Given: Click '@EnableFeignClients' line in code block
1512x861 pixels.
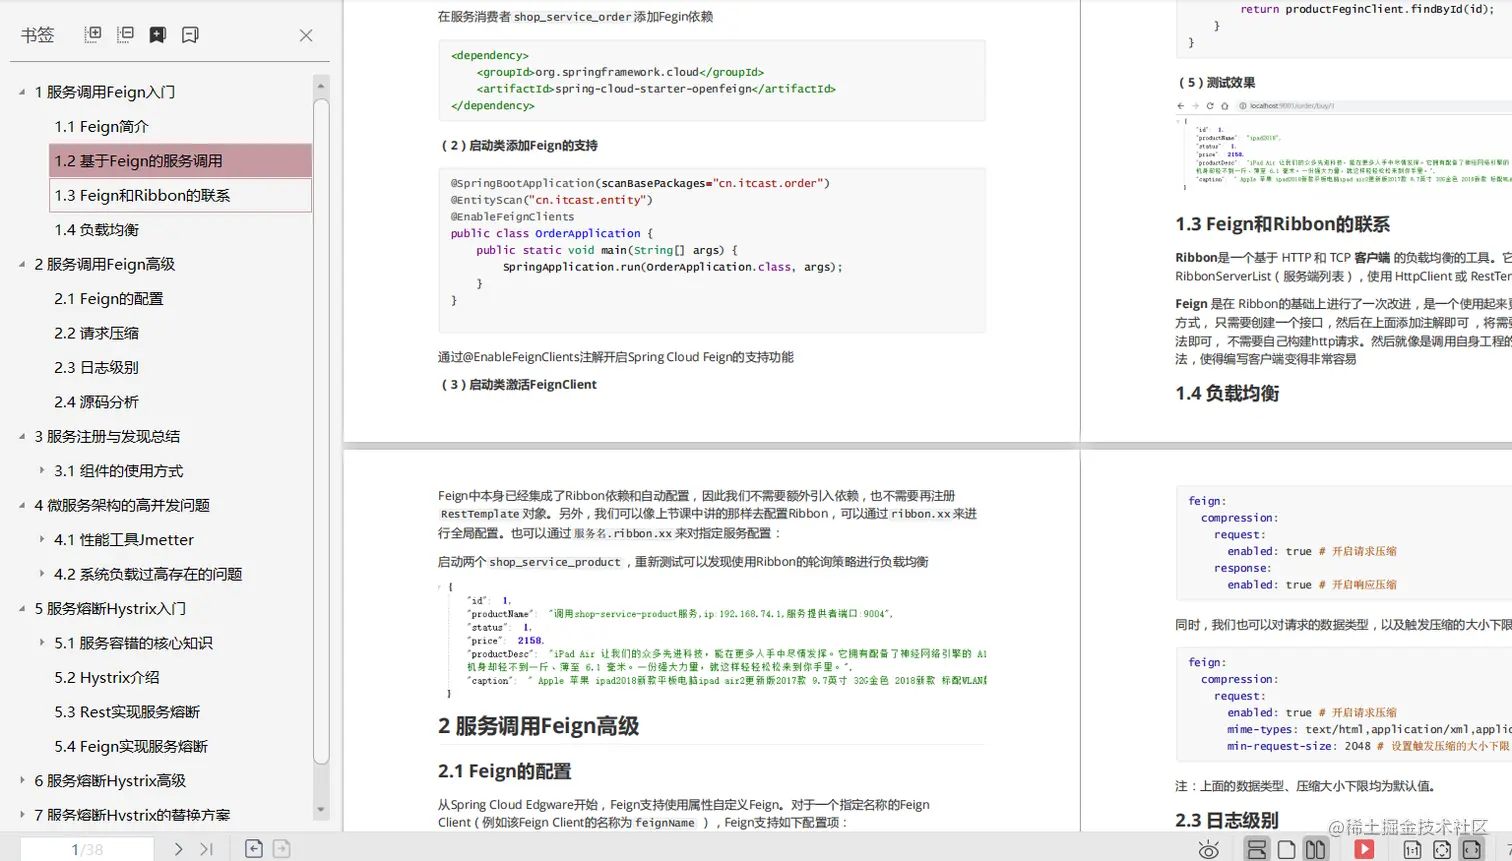Looking at the screenshot, I should click(512, 216).
